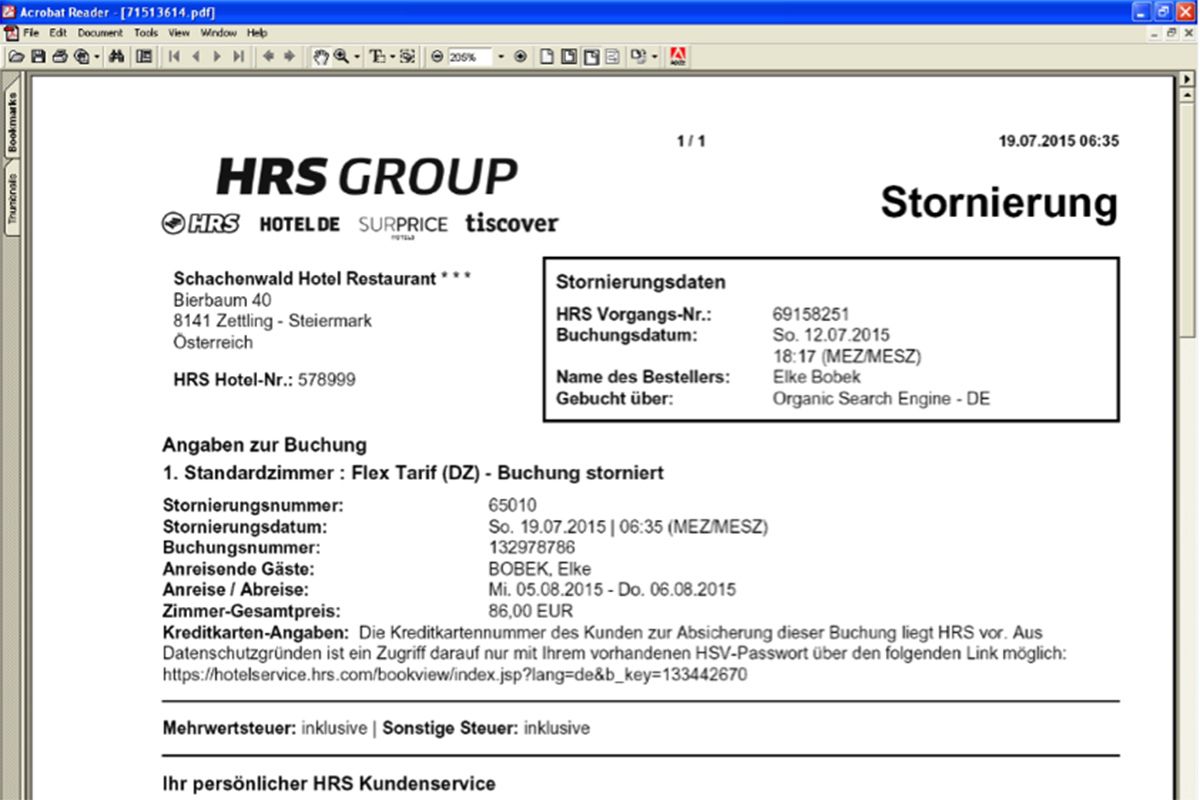Click the Adobe logo icon in toolbar
Screen dimensions: 1200x800
tap(678, 57)
